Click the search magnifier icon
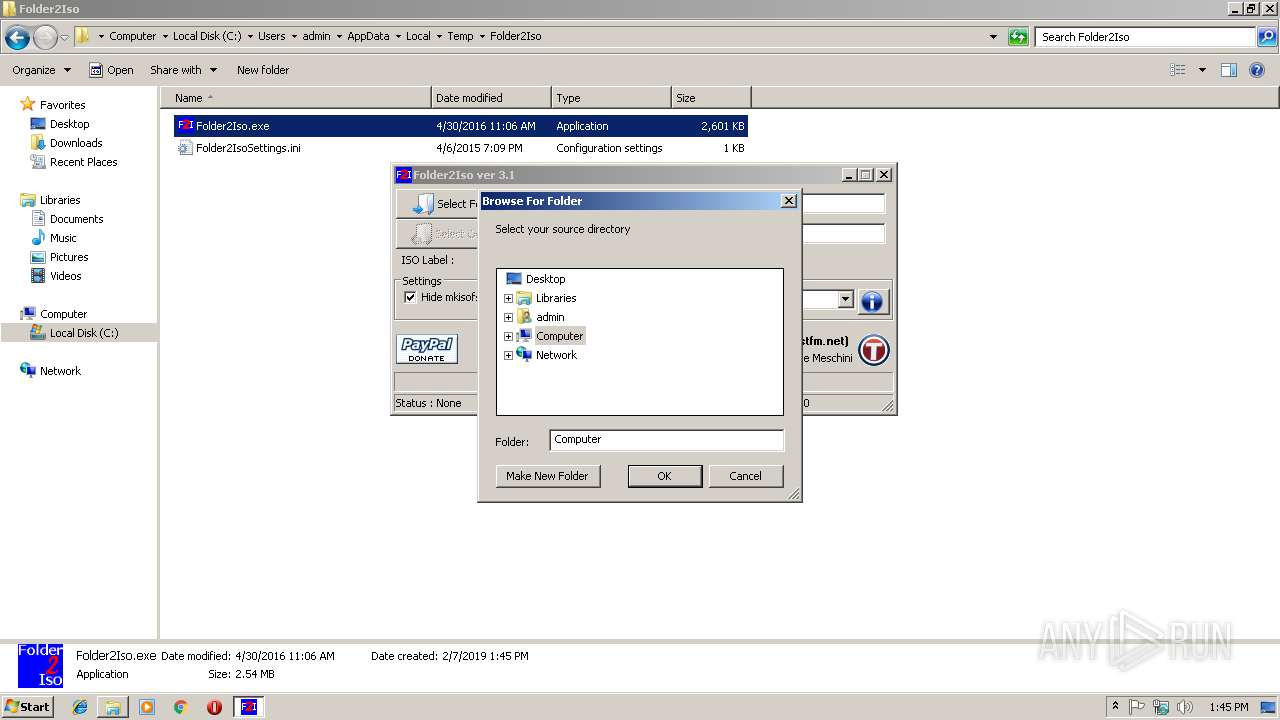 (1267, 37)
